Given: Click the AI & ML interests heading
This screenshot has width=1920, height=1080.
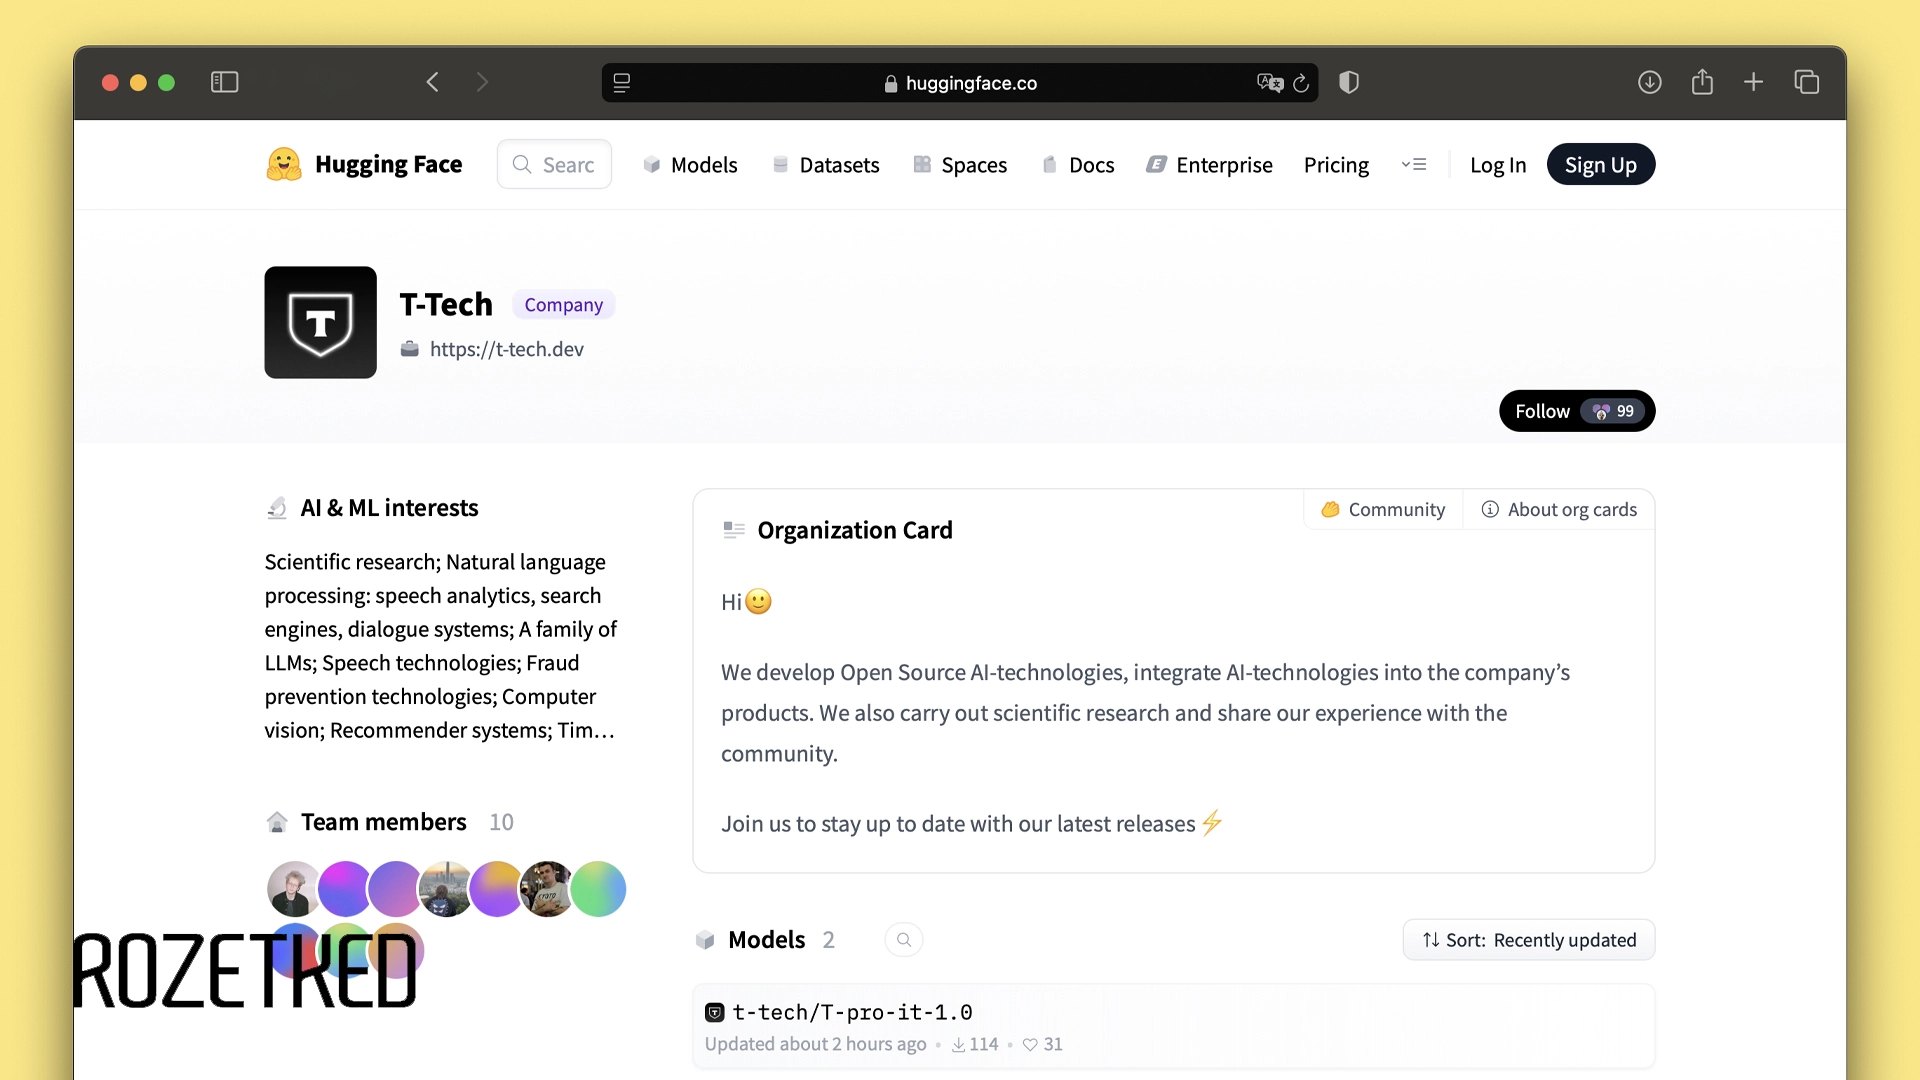Looking at the screenshot, I should click(389, 508).
